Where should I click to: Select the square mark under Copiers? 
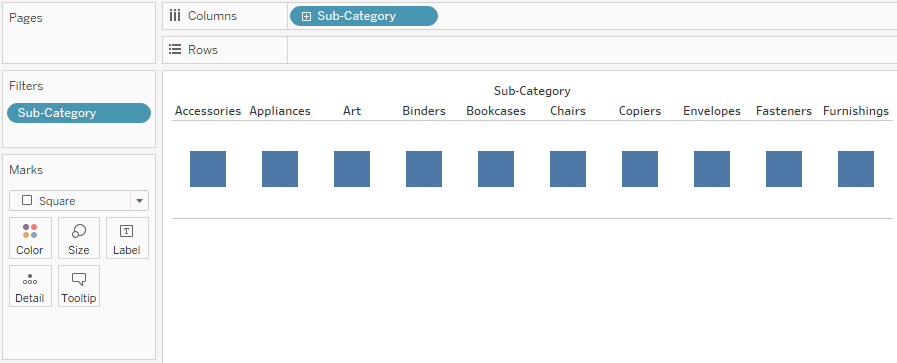tap(640, 169)
